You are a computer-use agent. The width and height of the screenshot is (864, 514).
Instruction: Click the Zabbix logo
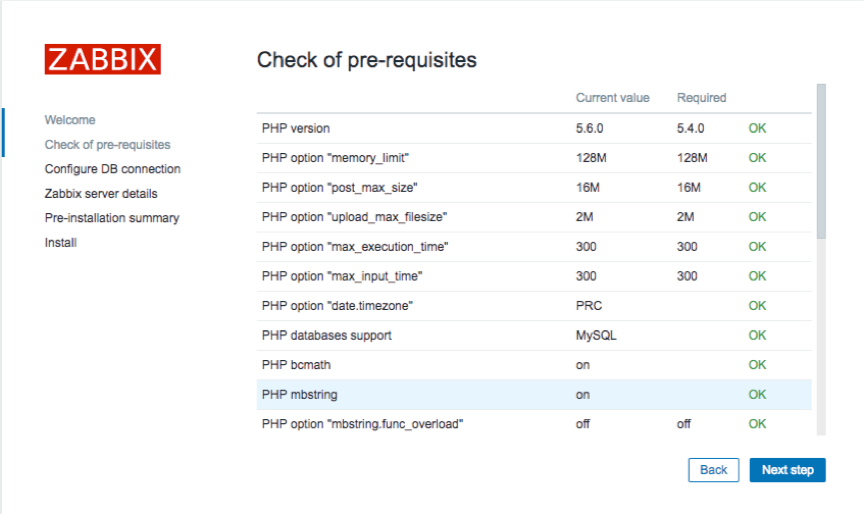(102, 59)
